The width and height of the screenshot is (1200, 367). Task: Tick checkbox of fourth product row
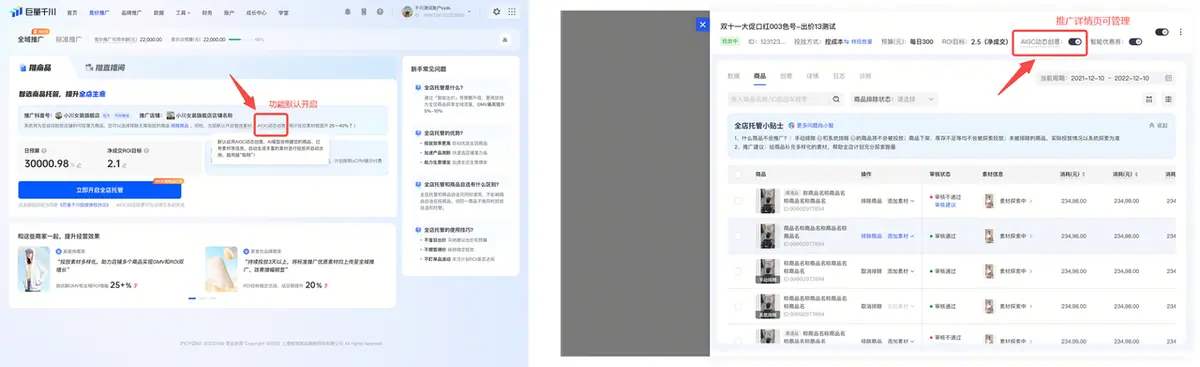point(738,306)
